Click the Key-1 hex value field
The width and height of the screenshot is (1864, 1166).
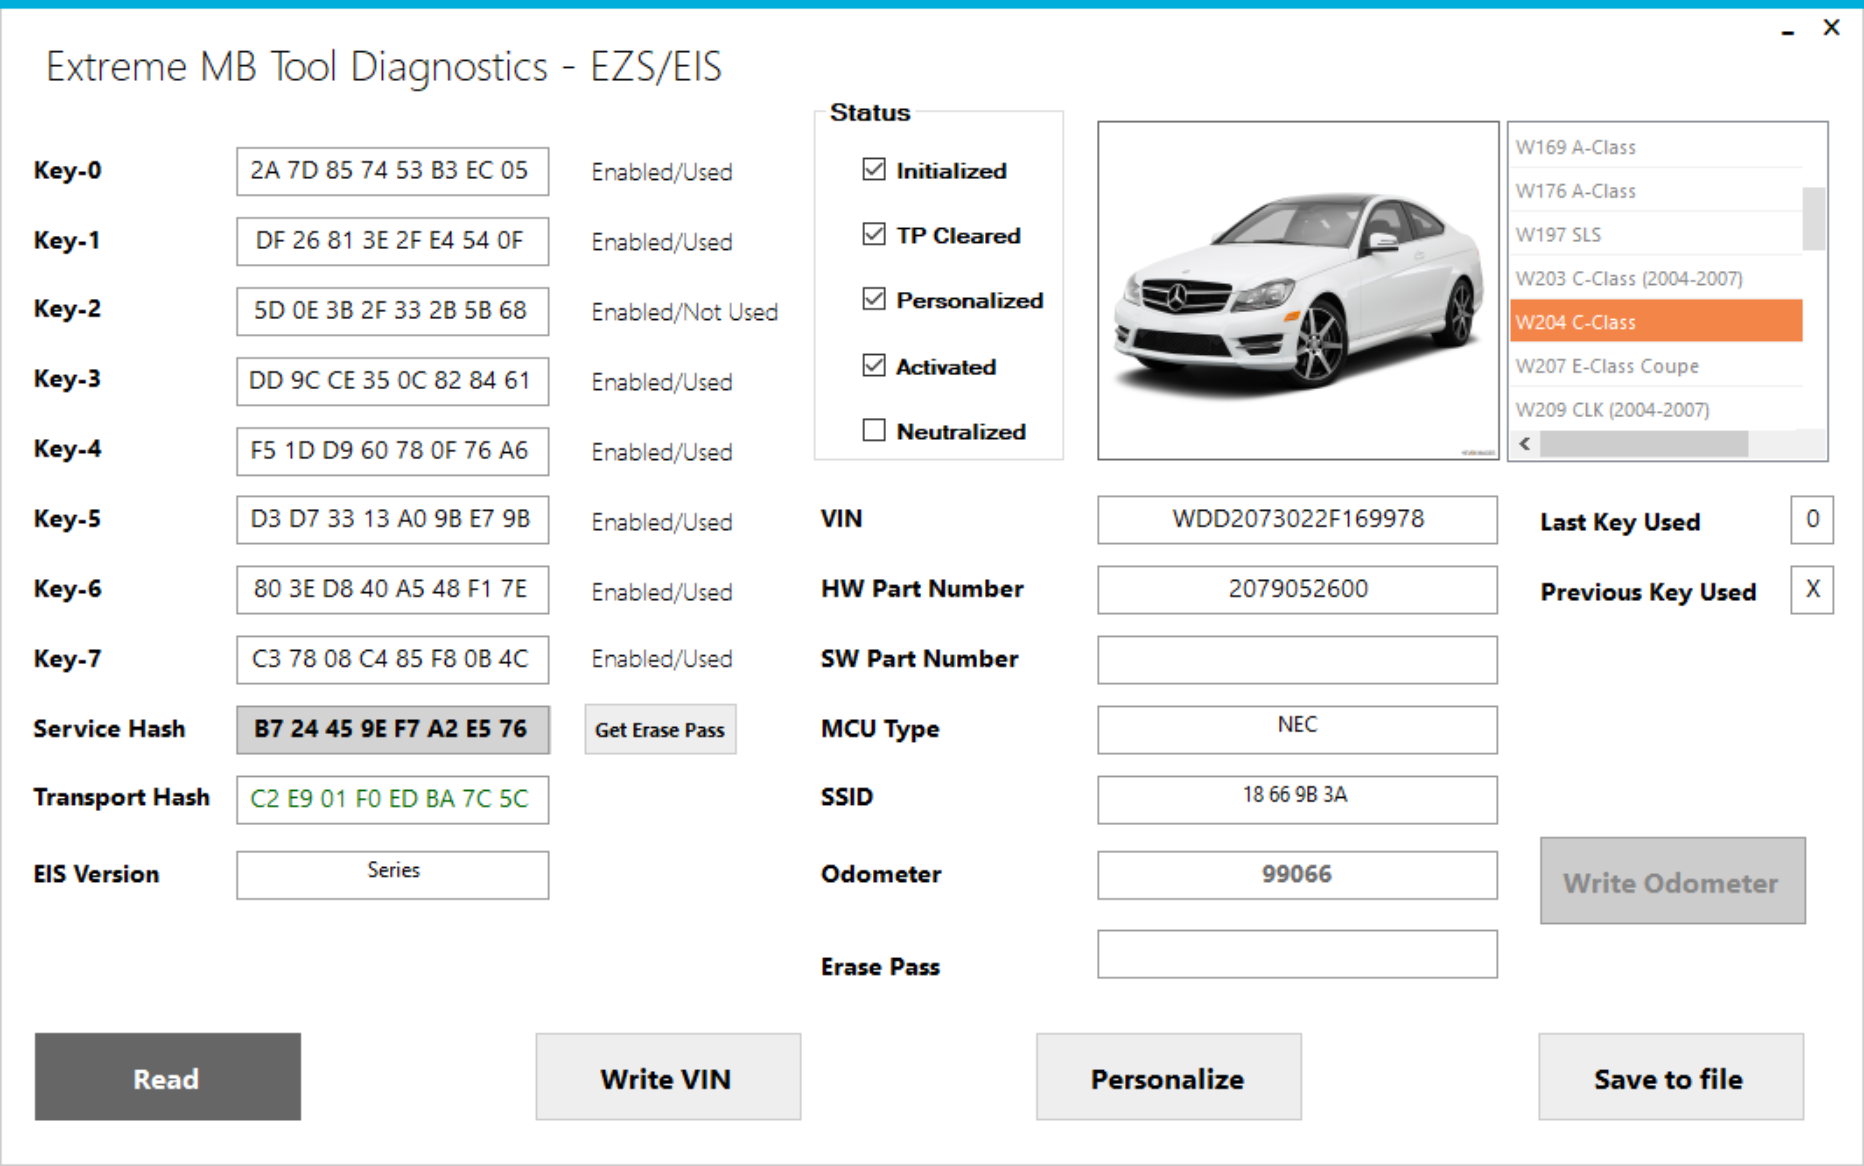(392, 241)
